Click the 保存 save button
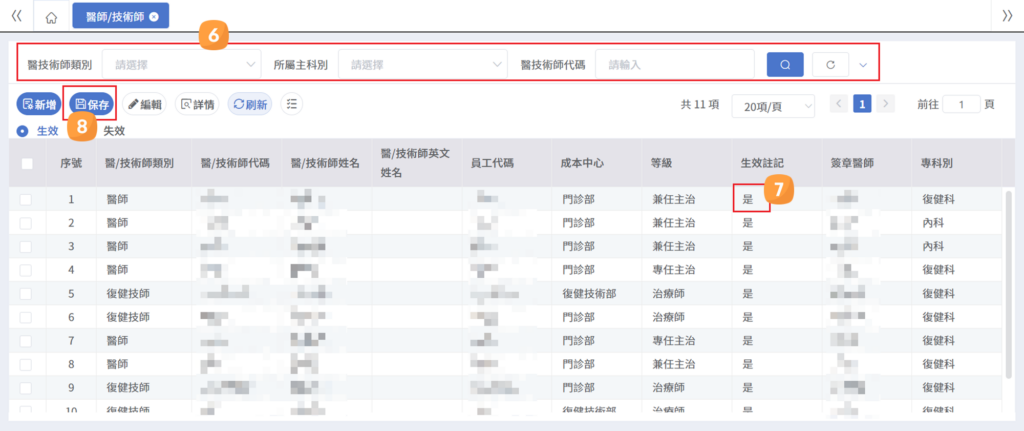1024x431 pixels. [91, 104]
